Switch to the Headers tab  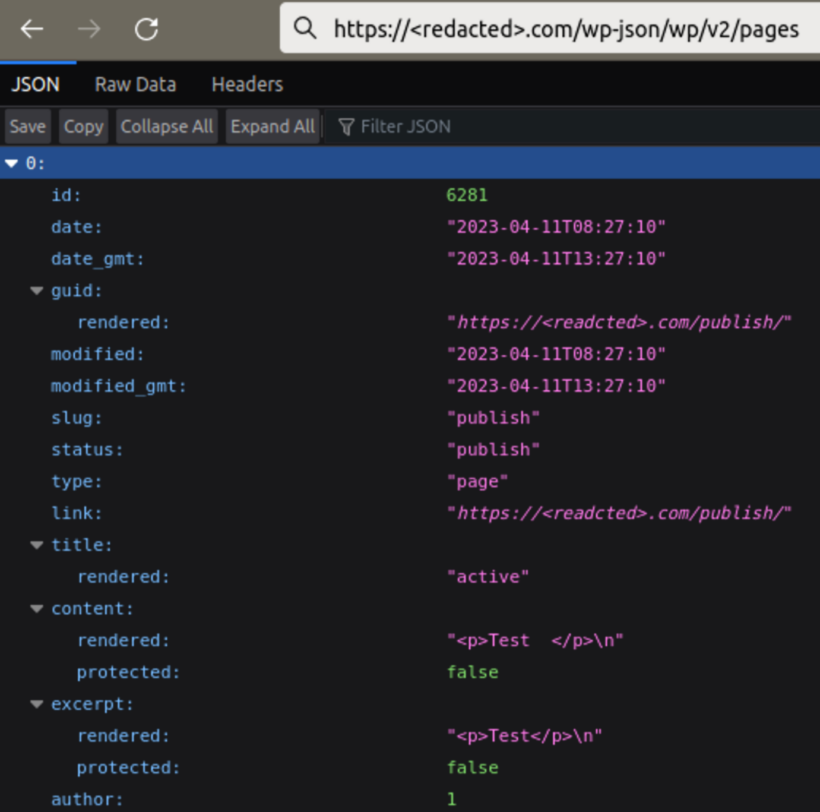pos(246,84)
